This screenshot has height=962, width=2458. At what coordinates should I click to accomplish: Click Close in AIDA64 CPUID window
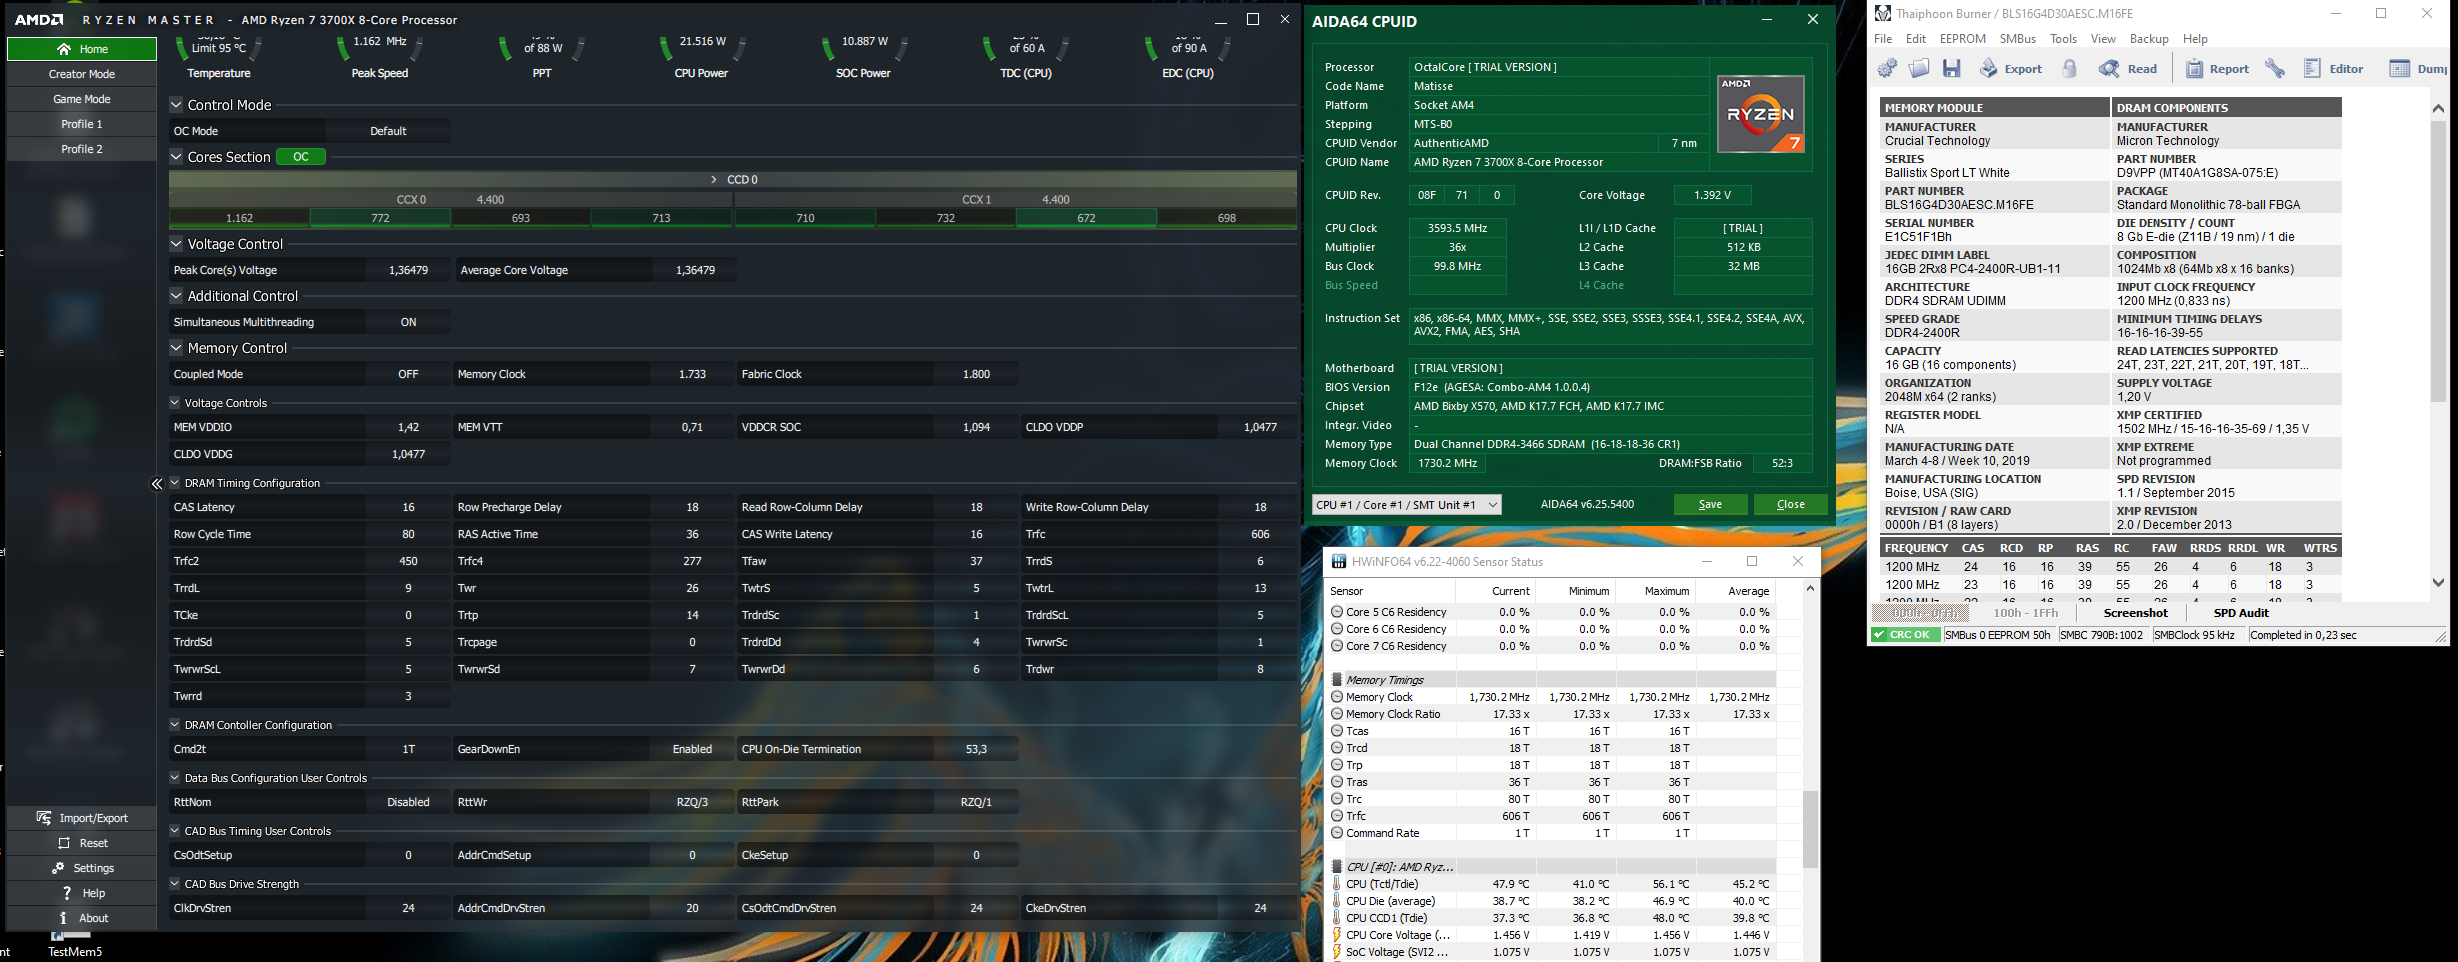coord(1790,505)
